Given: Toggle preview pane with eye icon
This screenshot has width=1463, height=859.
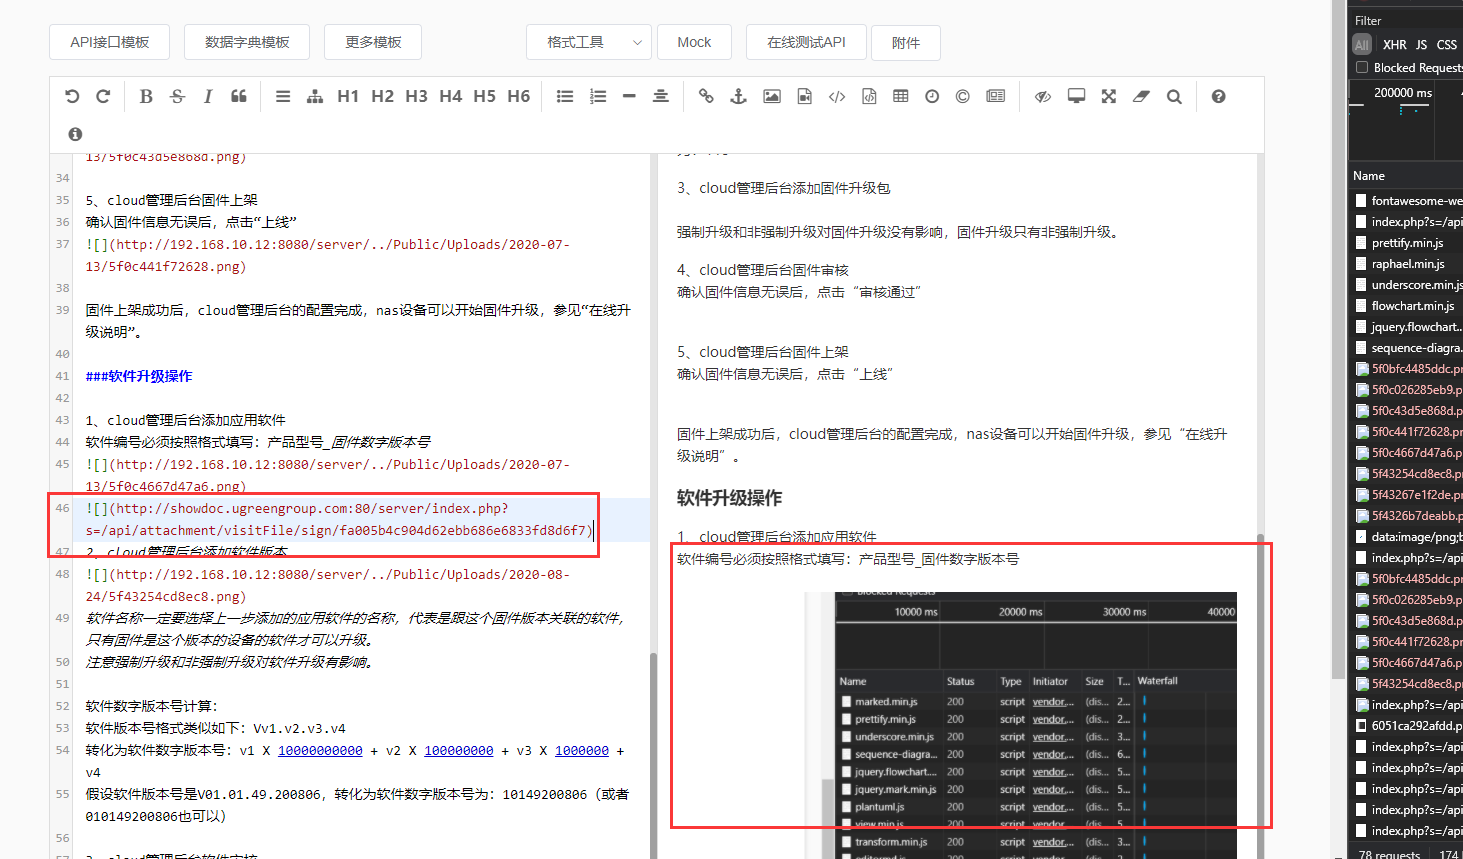Looking at the screenshot, I should 1043,97.
